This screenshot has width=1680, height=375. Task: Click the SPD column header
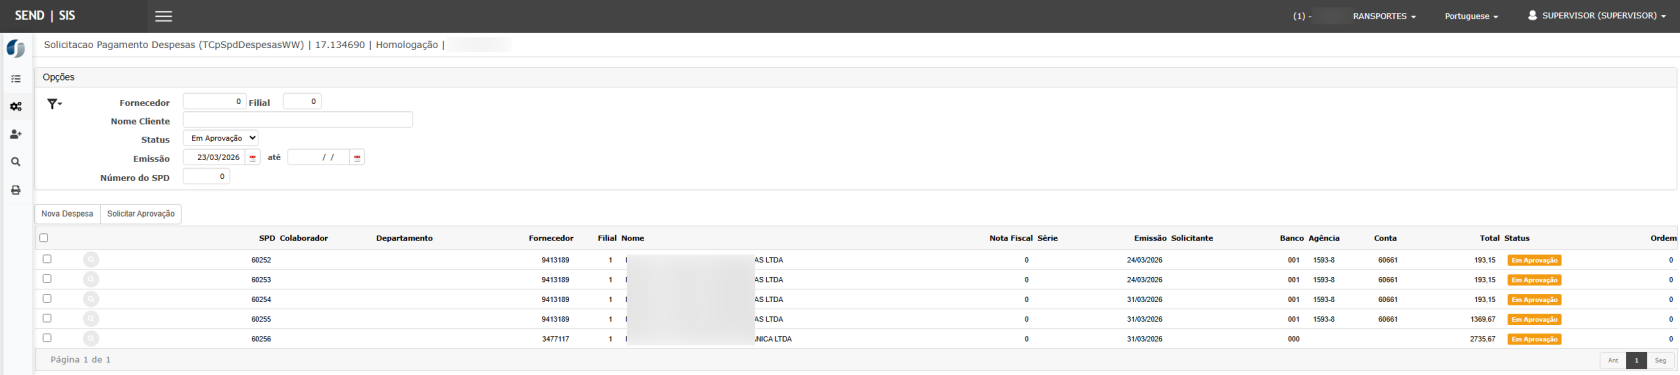[x=266, y=239]
